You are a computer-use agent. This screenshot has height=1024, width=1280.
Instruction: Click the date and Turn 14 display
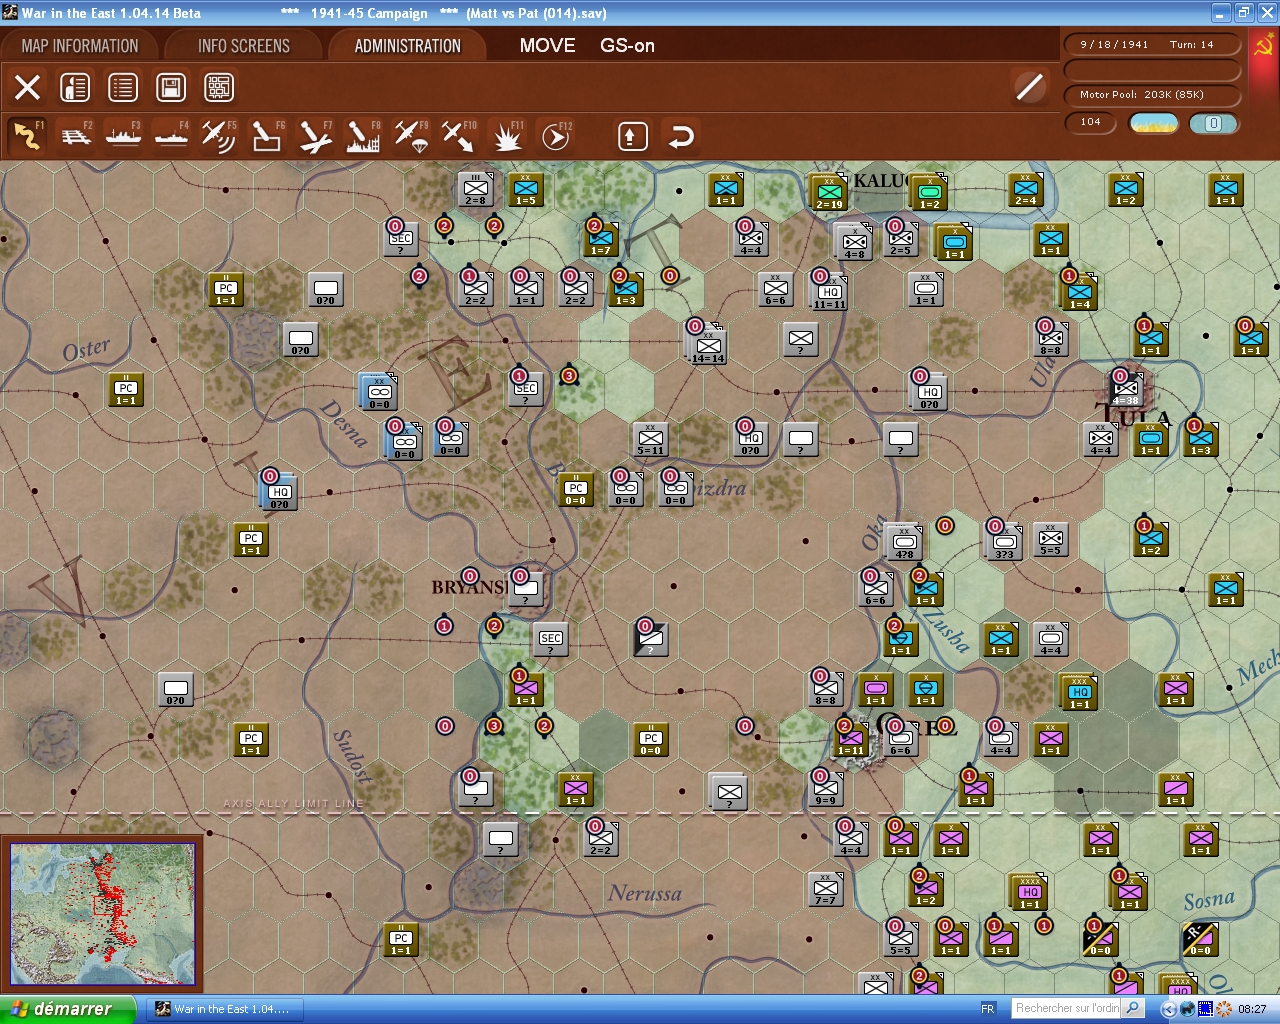[x=1152, y=45]
